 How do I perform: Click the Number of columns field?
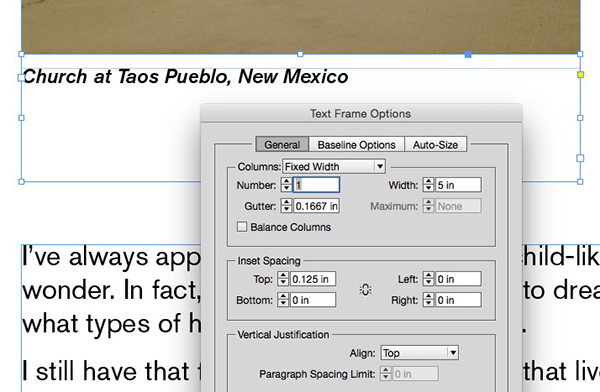316,185
